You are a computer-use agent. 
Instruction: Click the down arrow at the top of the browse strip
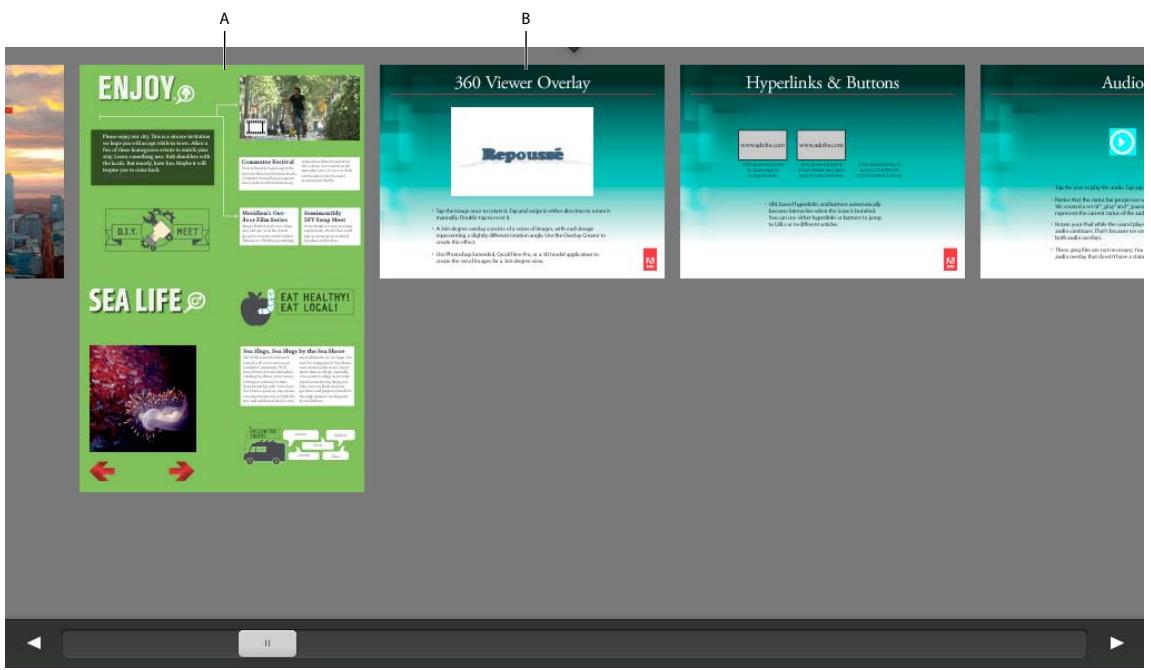(574, 50)
